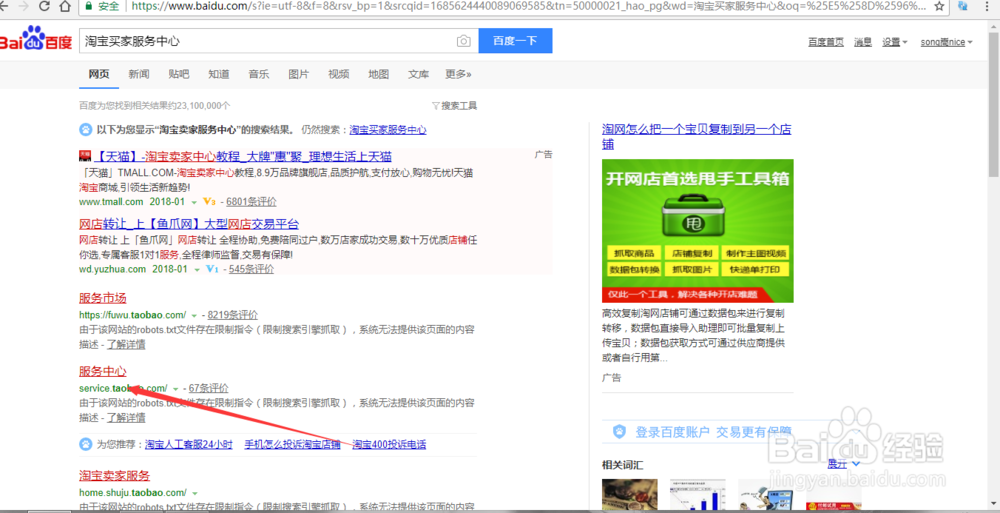
Task: Click the browser home icon
Action: (65, 6)
